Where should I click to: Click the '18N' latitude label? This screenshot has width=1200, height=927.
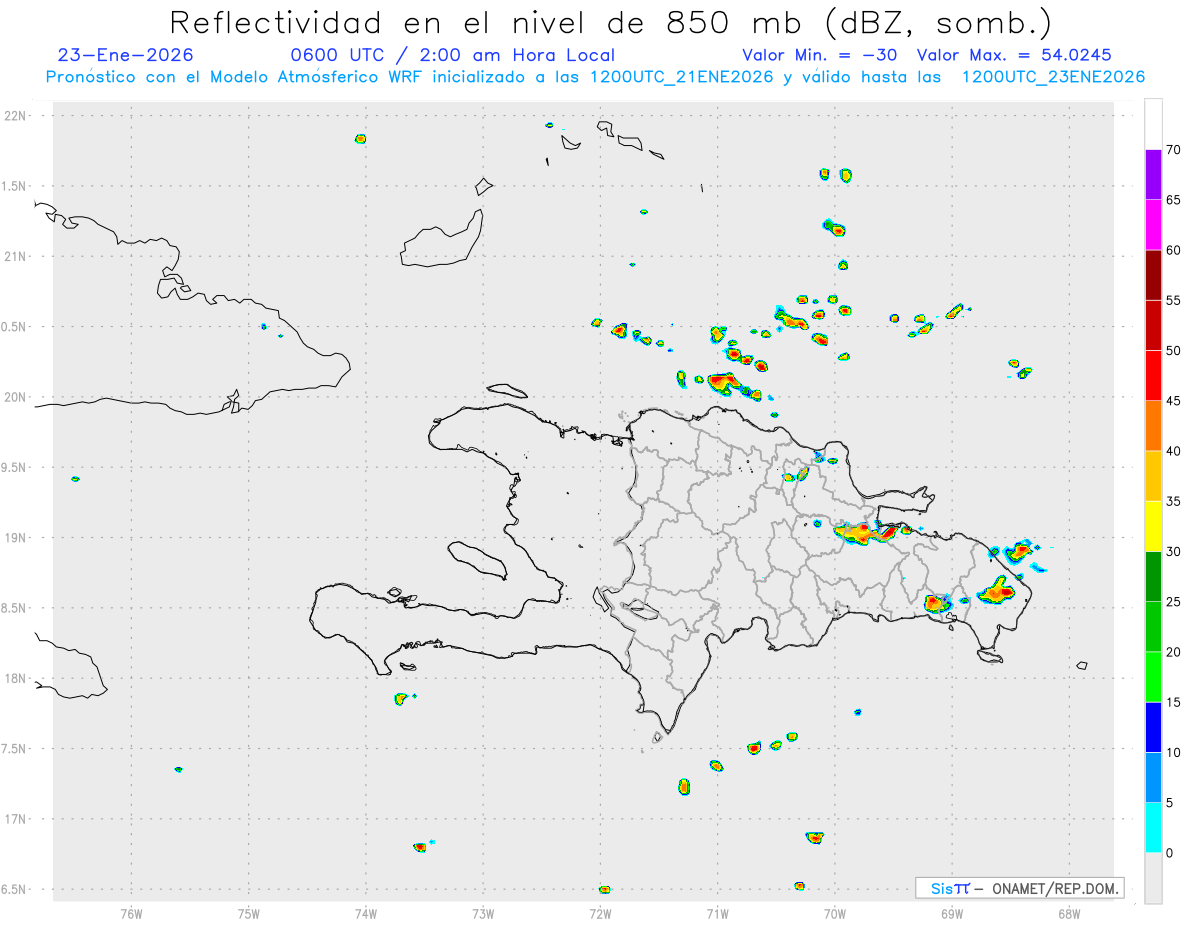pyautogui.click(x=16, y=679)
